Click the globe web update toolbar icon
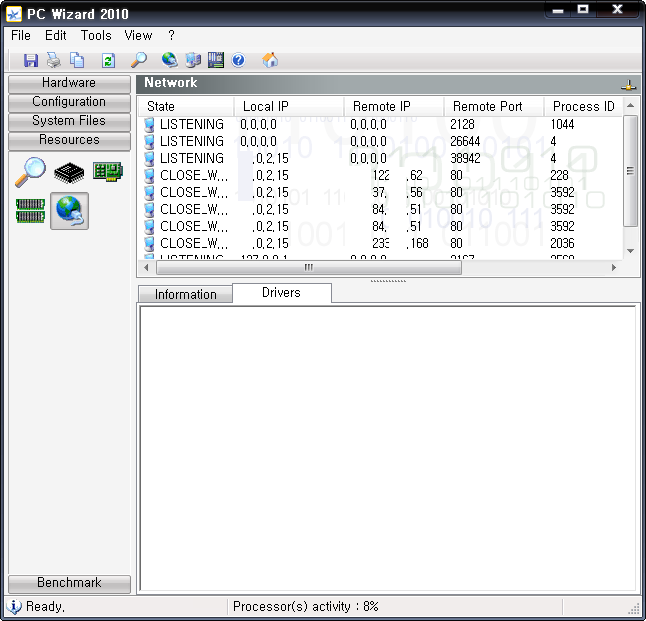 (170, 60)
